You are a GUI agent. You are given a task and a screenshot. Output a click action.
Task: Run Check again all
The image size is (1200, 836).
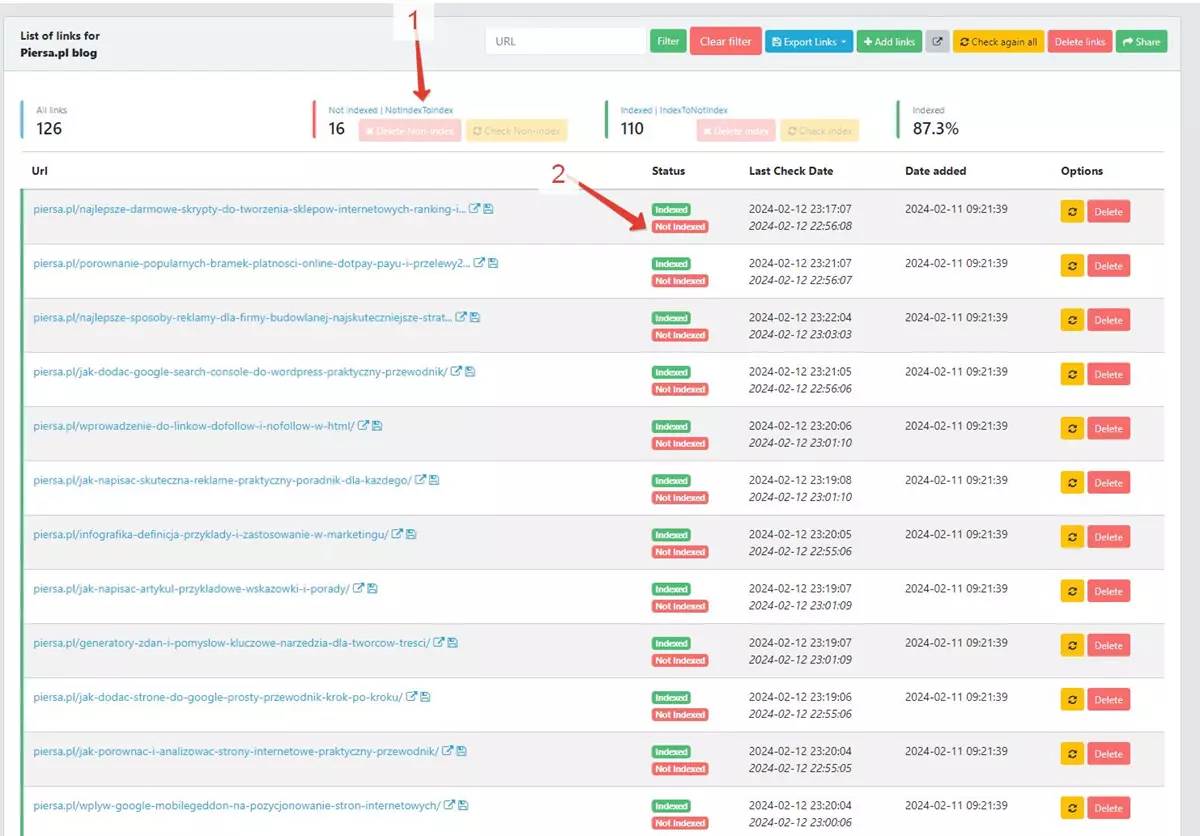[998, 41]
